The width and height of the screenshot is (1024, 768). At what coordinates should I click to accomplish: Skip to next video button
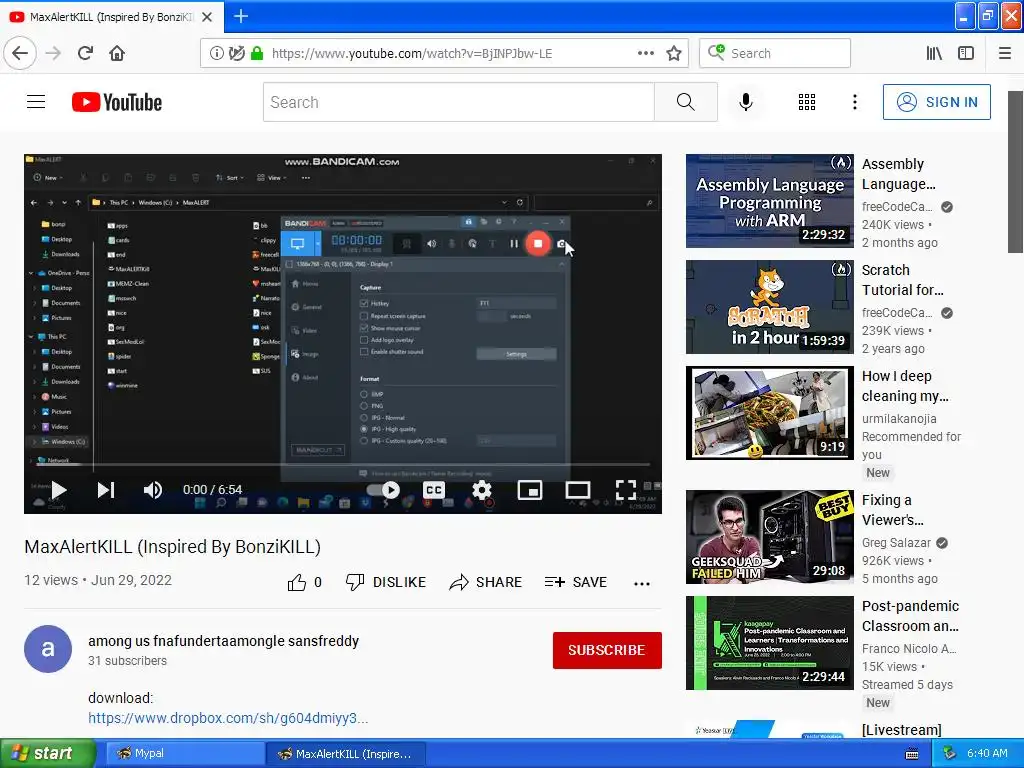click(106, 490)
